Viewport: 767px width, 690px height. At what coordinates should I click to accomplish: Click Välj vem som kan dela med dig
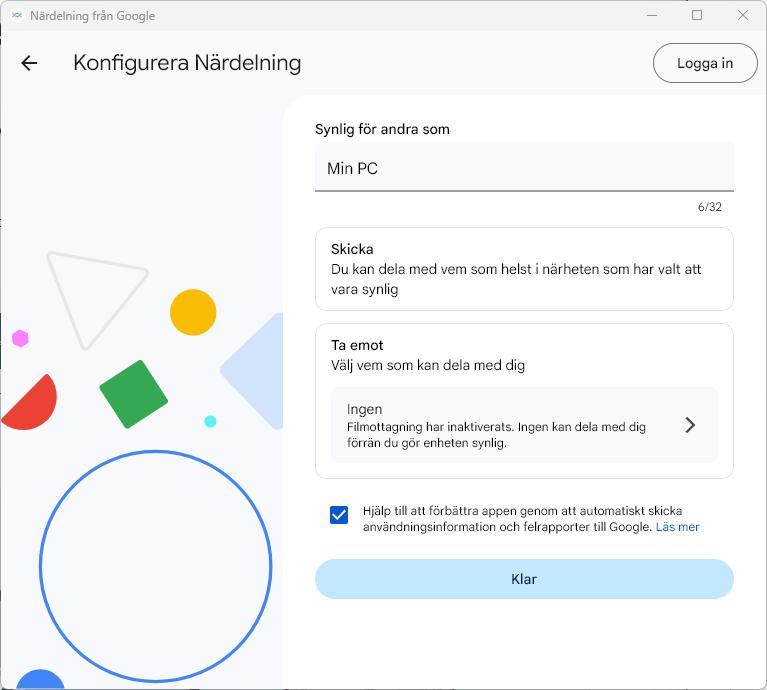point(428,365)
